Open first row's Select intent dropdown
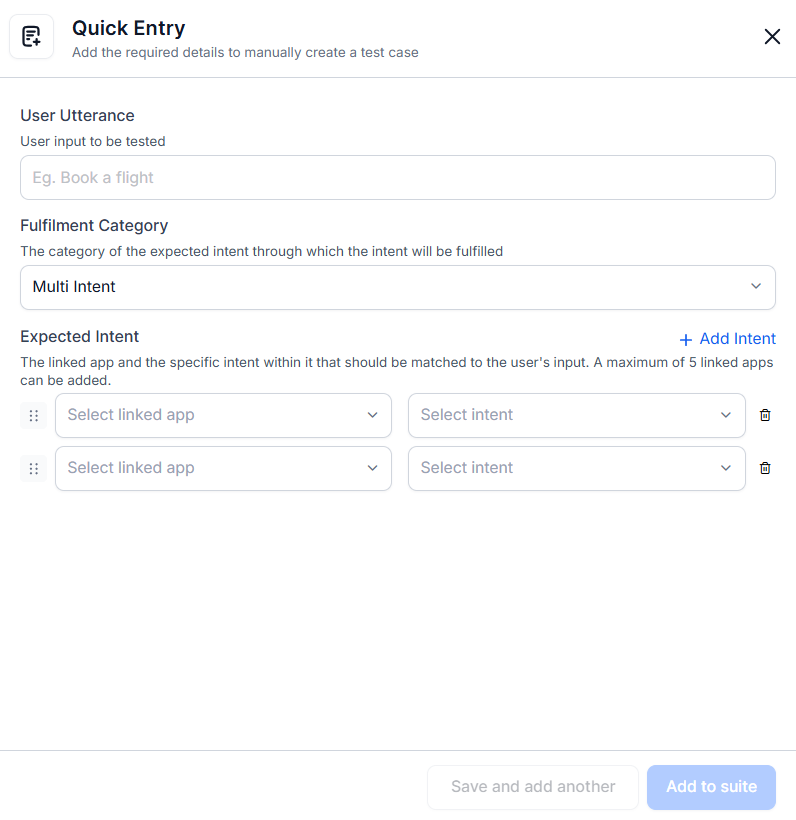 (576, 415)
